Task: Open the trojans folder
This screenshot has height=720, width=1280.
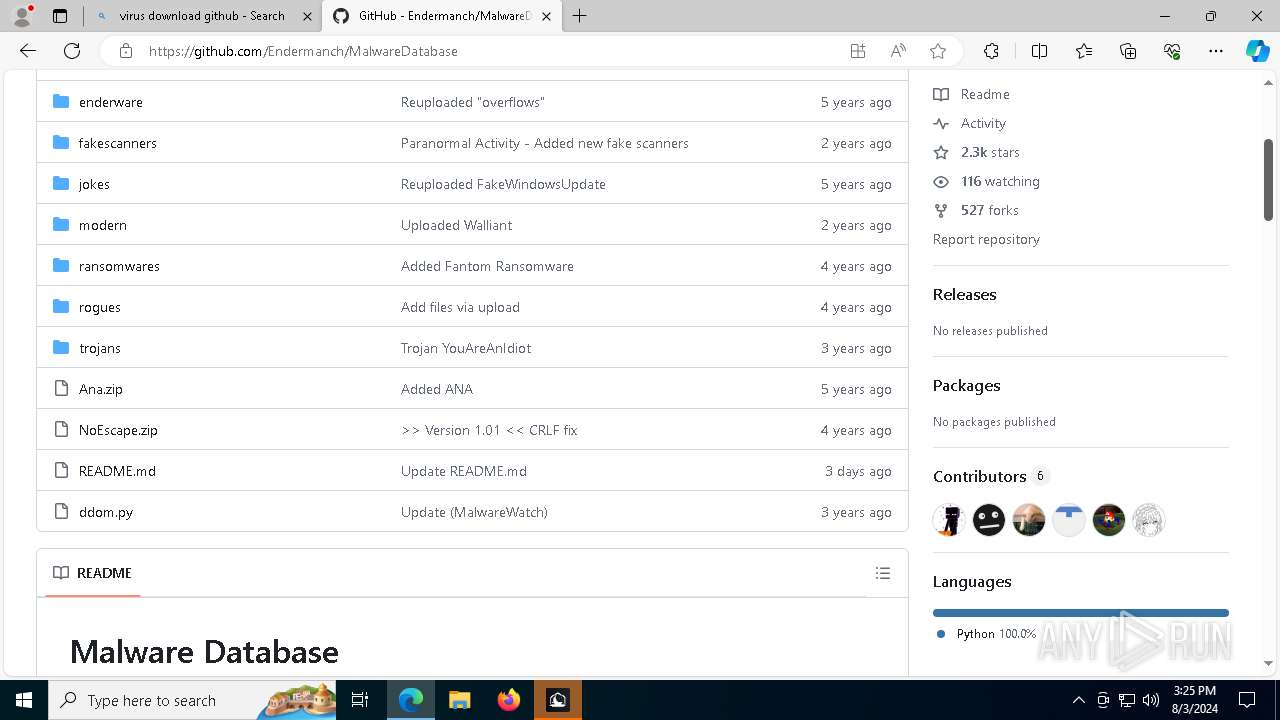Action: [x=99, y=348]
